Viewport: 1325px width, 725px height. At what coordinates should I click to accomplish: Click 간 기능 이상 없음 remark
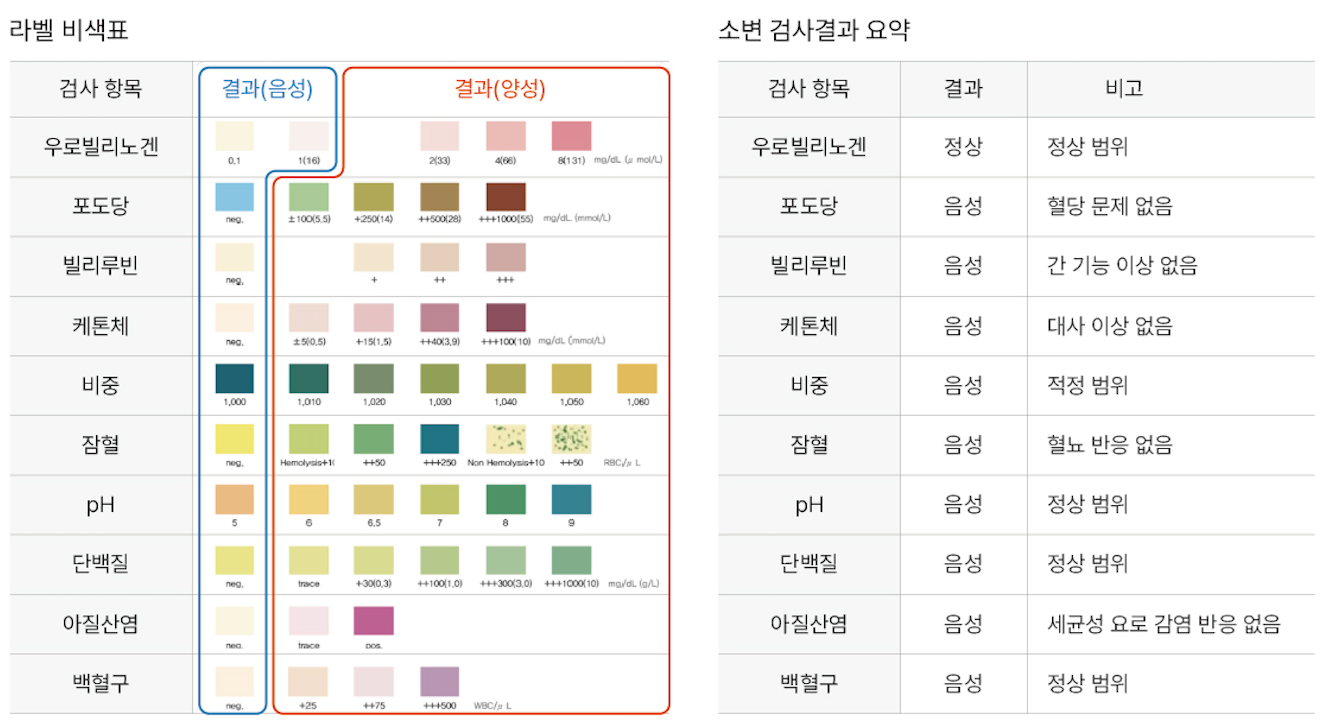click(x=1122, y=266)
